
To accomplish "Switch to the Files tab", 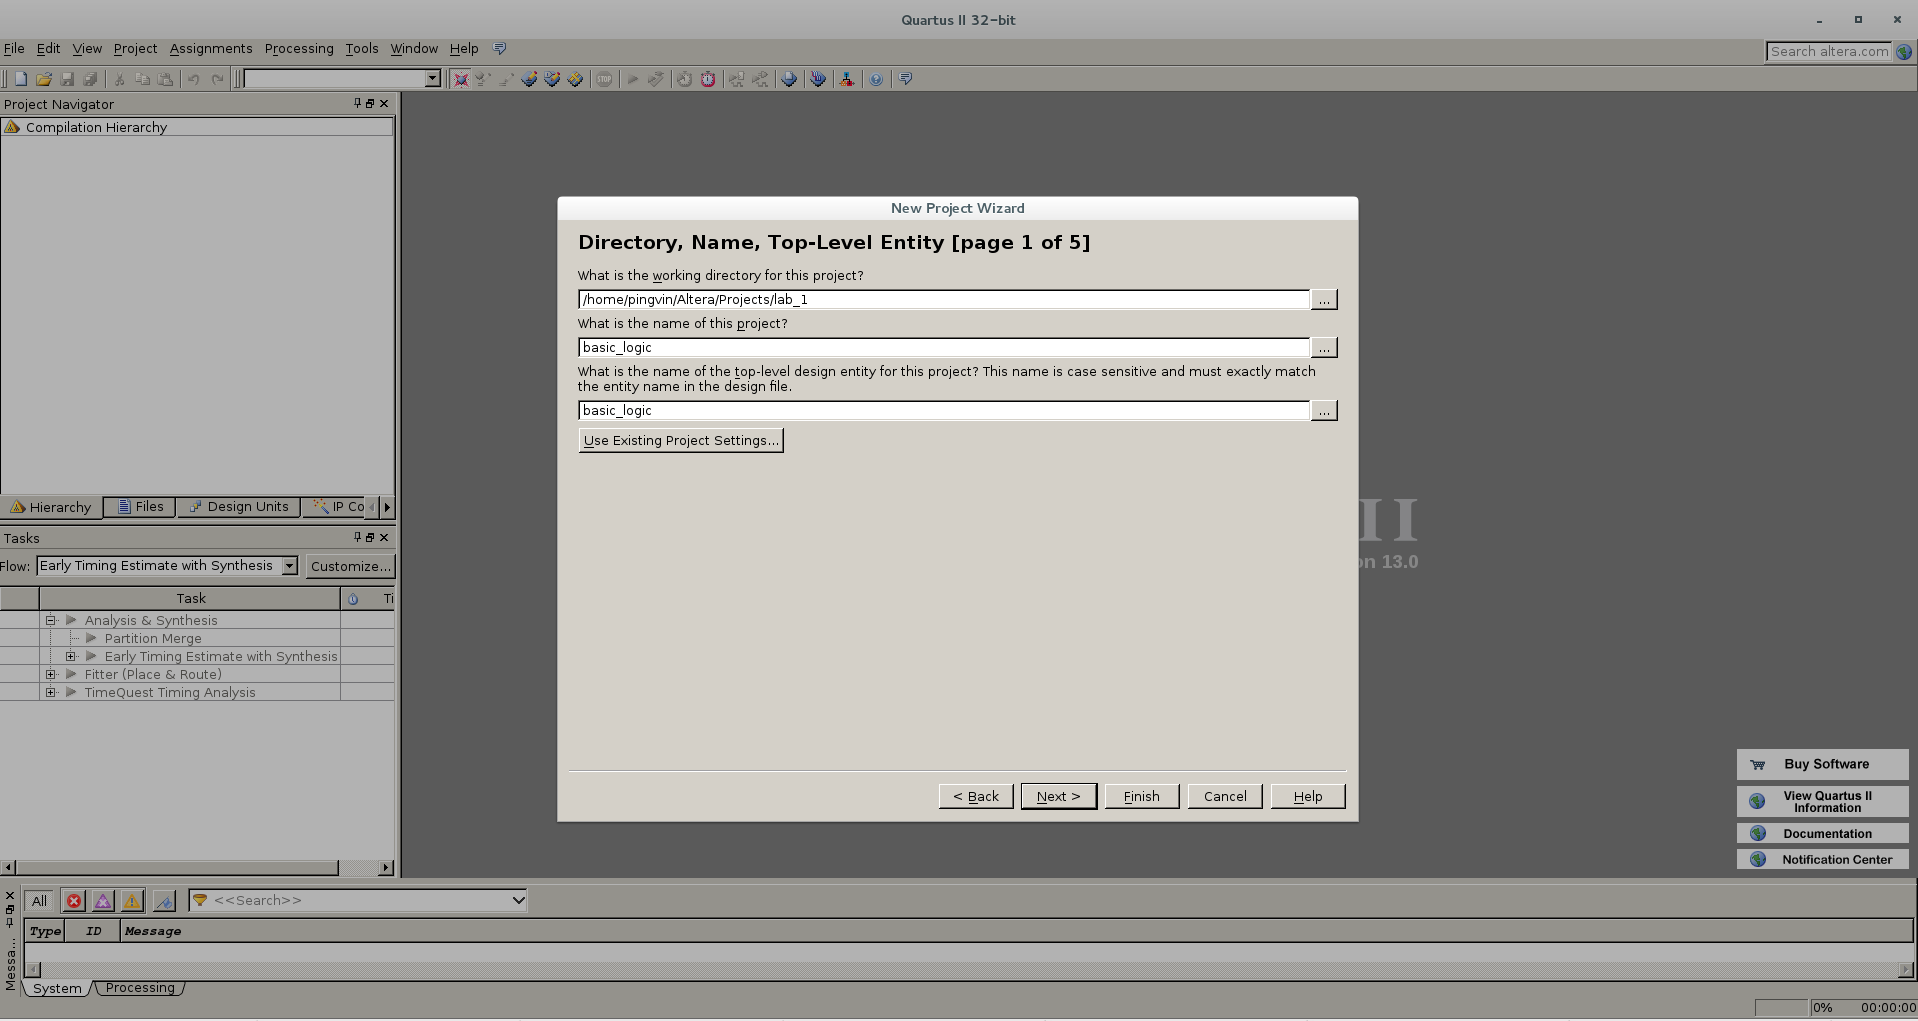I will pos(140,507).
